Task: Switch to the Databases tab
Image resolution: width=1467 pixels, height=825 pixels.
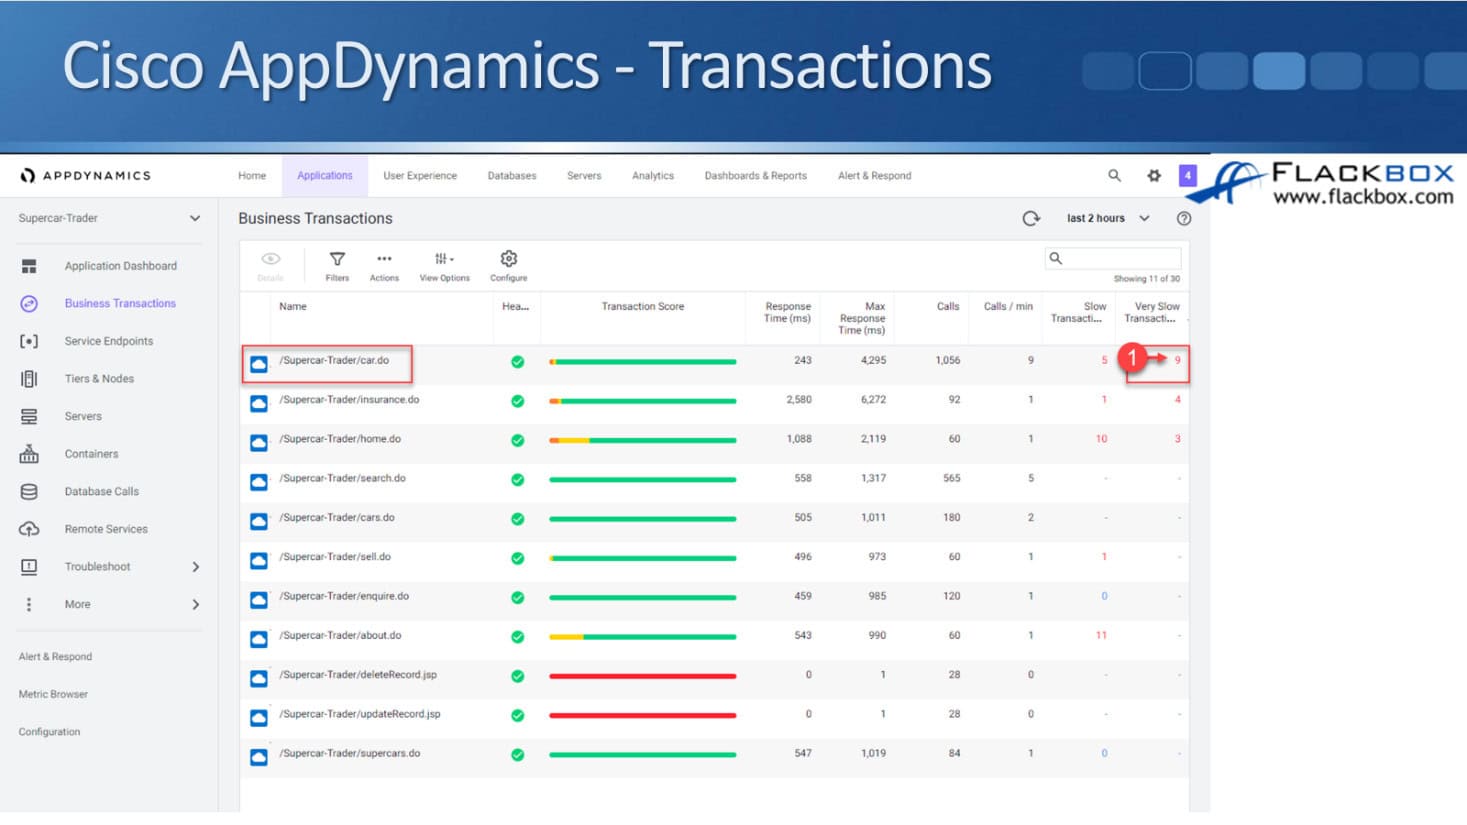Action: (x=511, y=176)
